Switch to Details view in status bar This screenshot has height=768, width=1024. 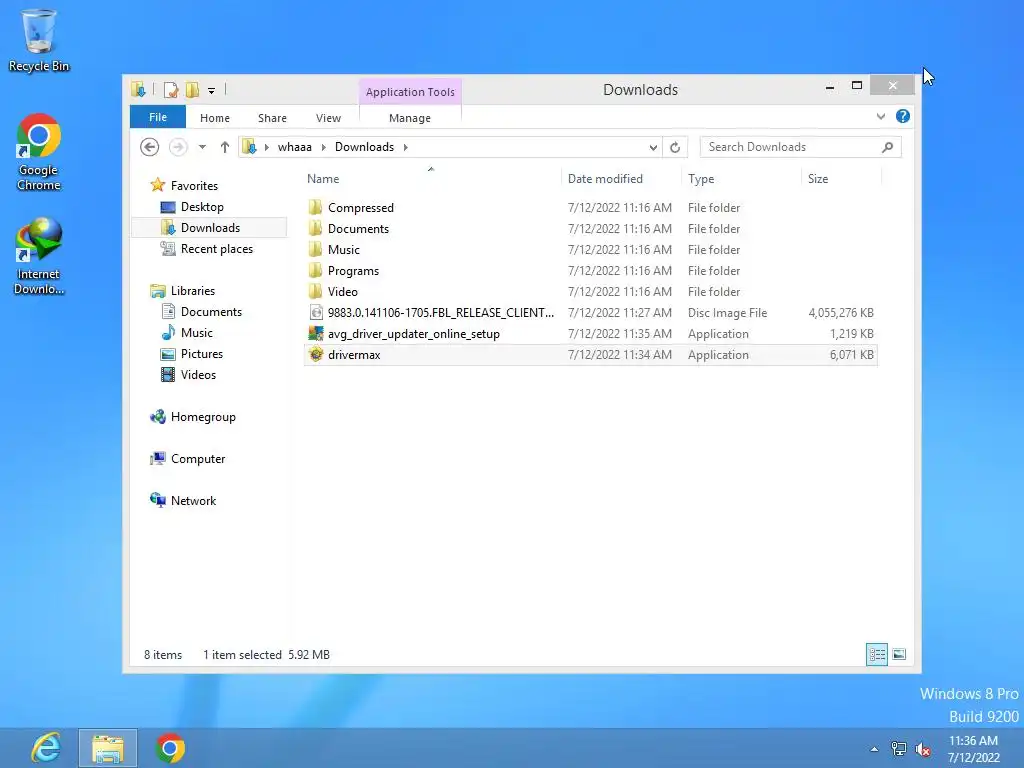pyautogui.click(x=876, y=654)
